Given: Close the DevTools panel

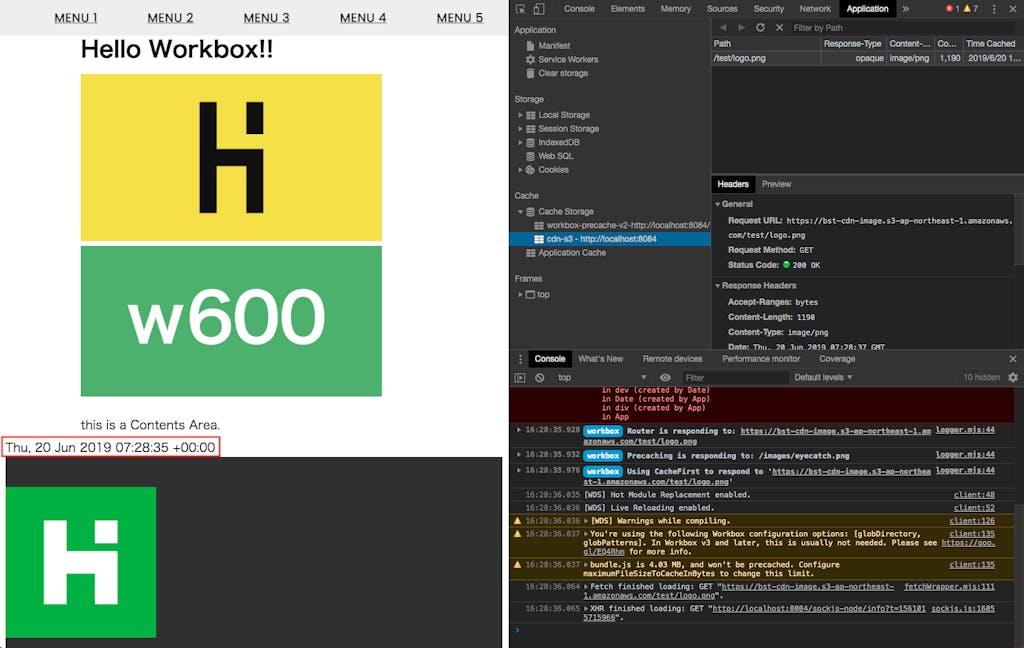Looking at the screenshot, I should (1013, 9).
